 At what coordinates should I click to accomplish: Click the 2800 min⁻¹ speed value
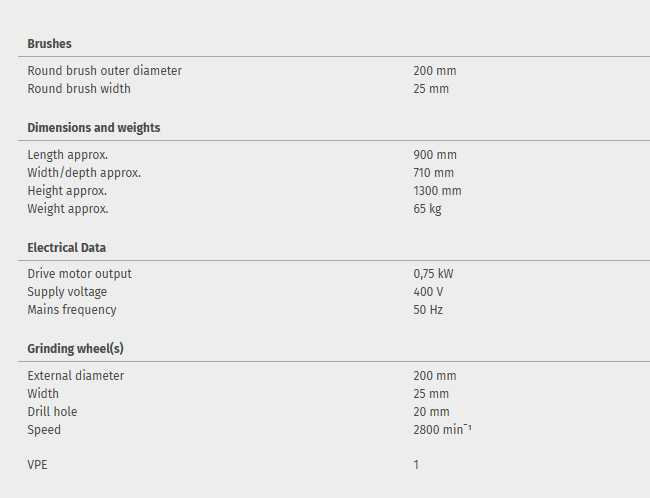[441, 430]
